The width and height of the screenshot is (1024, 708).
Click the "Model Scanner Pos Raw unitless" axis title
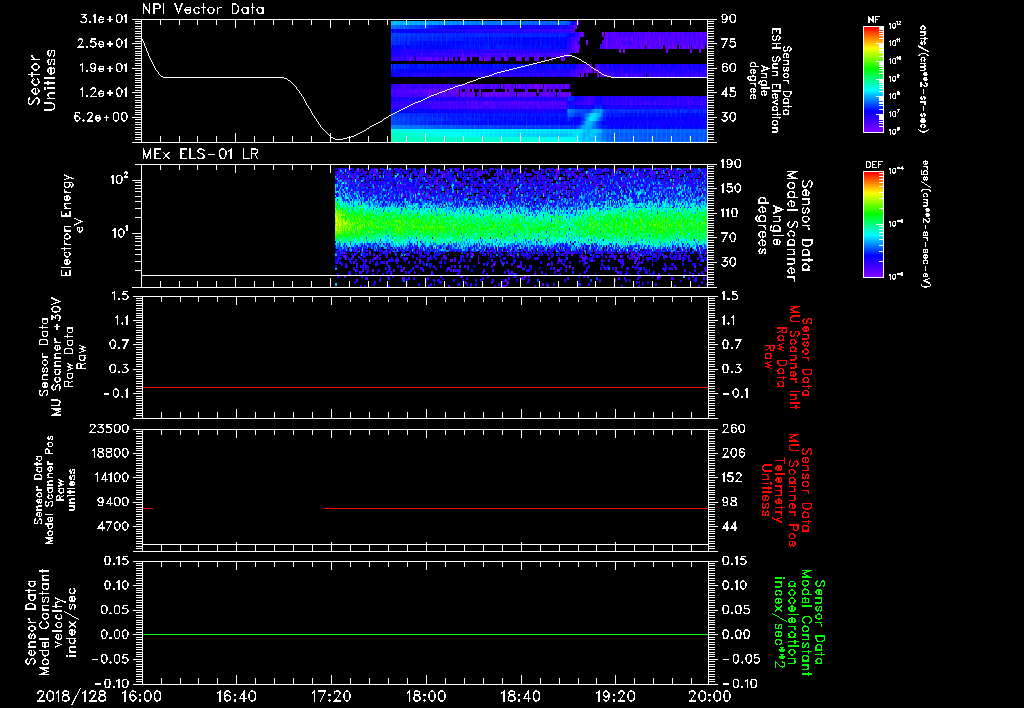54,490
